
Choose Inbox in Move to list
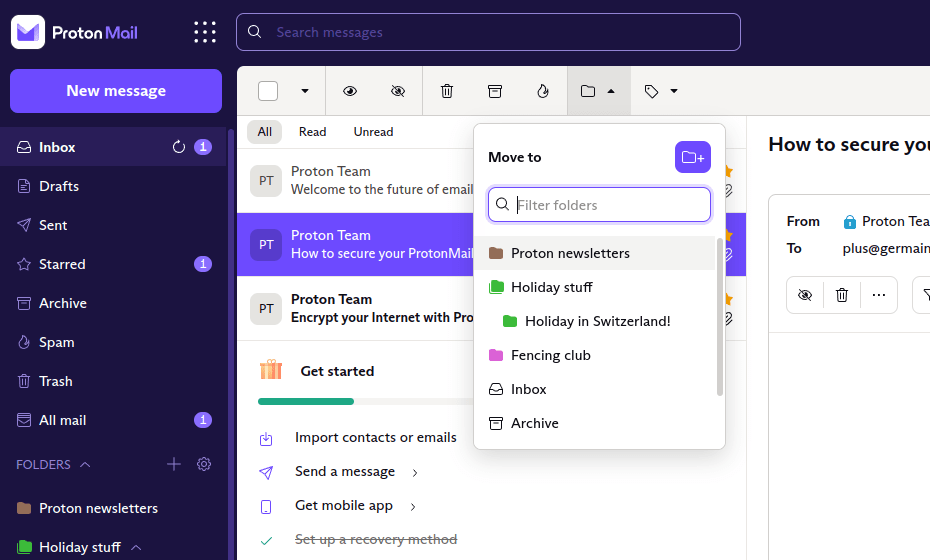click(595, 389)
